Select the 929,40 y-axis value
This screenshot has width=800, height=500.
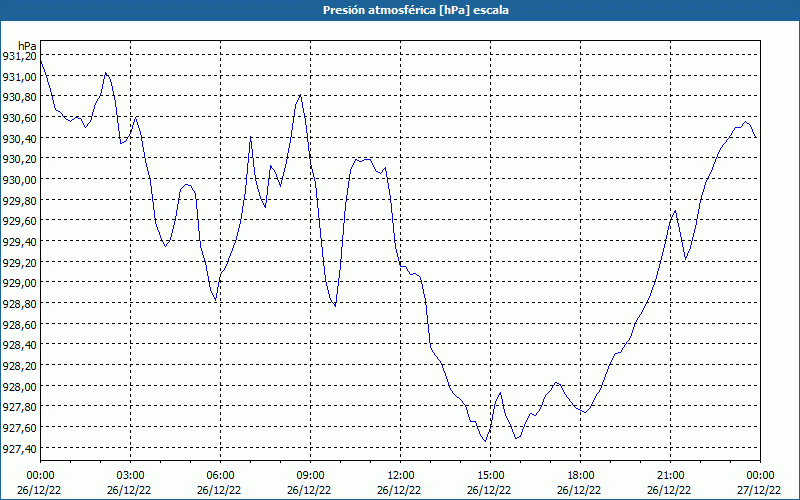coord(19,241)
